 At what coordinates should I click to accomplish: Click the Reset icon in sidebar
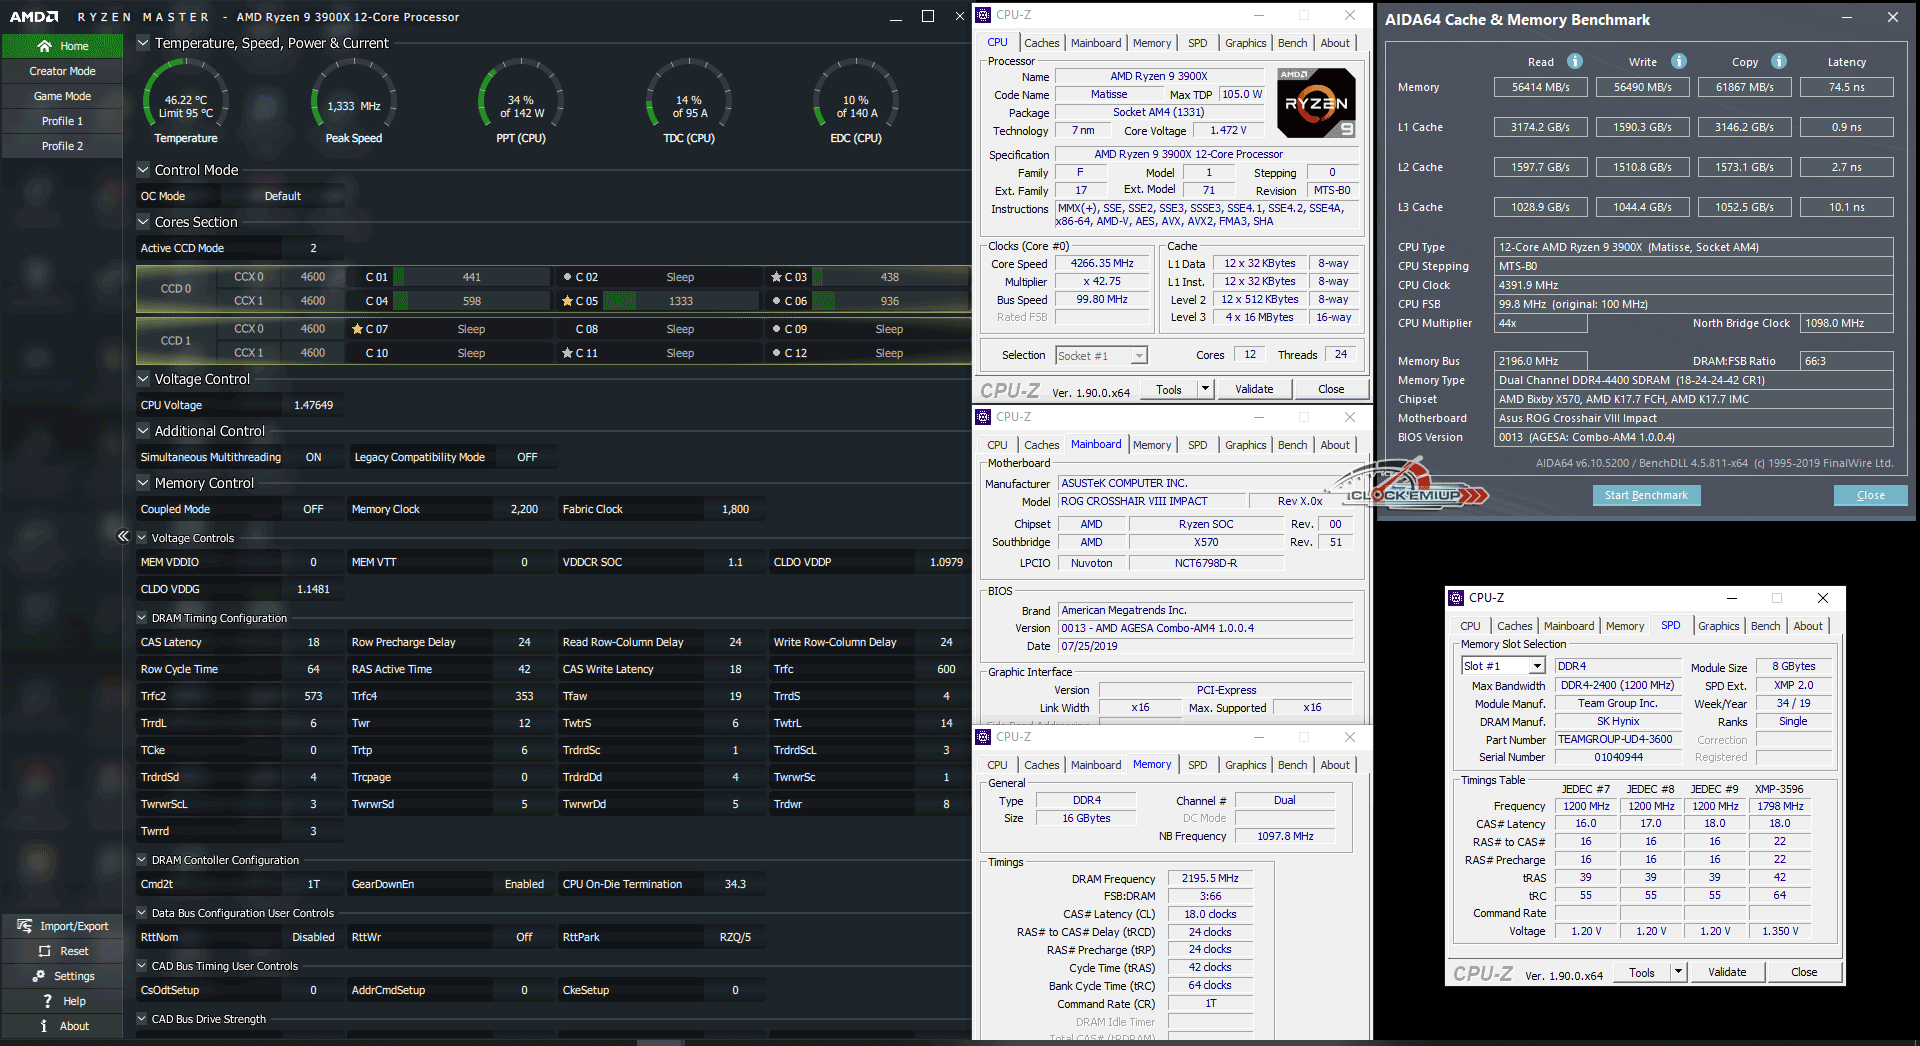coord(44,951)
